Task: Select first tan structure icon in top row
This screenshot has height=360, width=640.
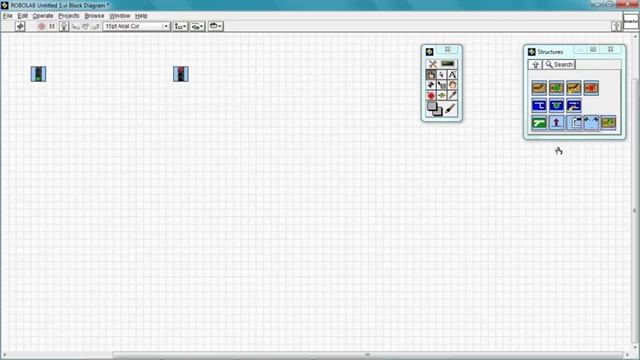Action: [539, 88]
